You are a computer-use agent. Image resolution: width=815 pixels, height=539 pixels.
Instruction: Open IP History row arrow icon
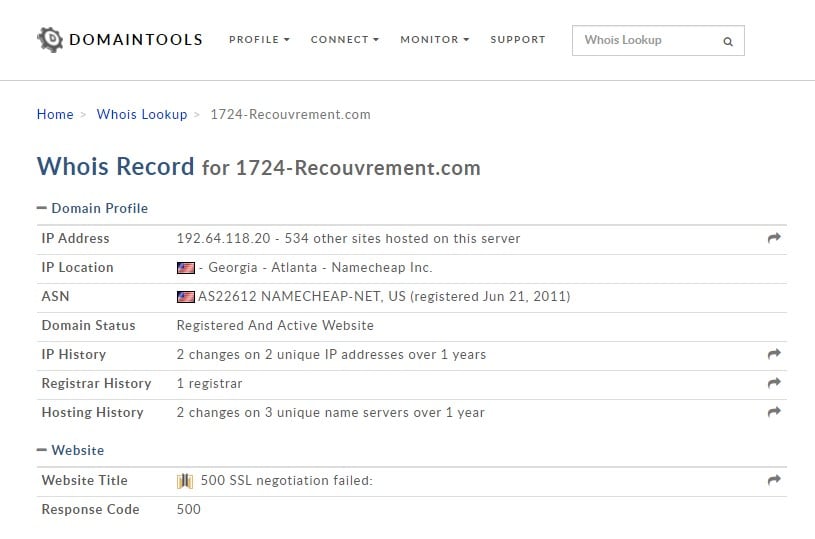tap(774, 354)
